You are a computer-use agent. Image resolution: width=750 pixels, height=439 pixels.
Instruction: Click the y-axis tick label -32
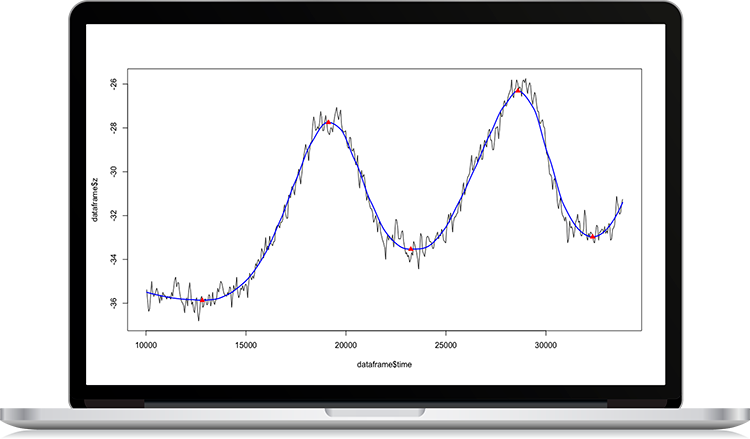click(113, 216)
